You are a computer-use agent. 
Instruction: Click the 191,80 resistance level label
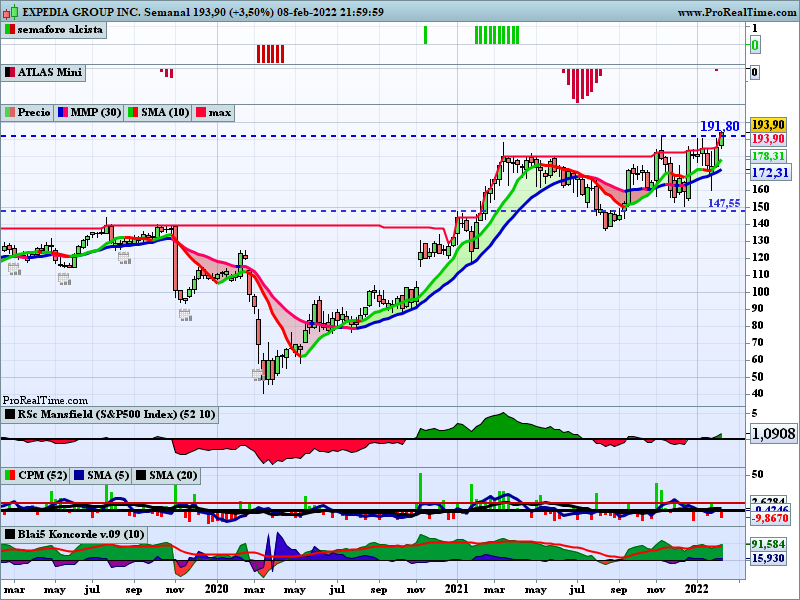tap(719, 127)
